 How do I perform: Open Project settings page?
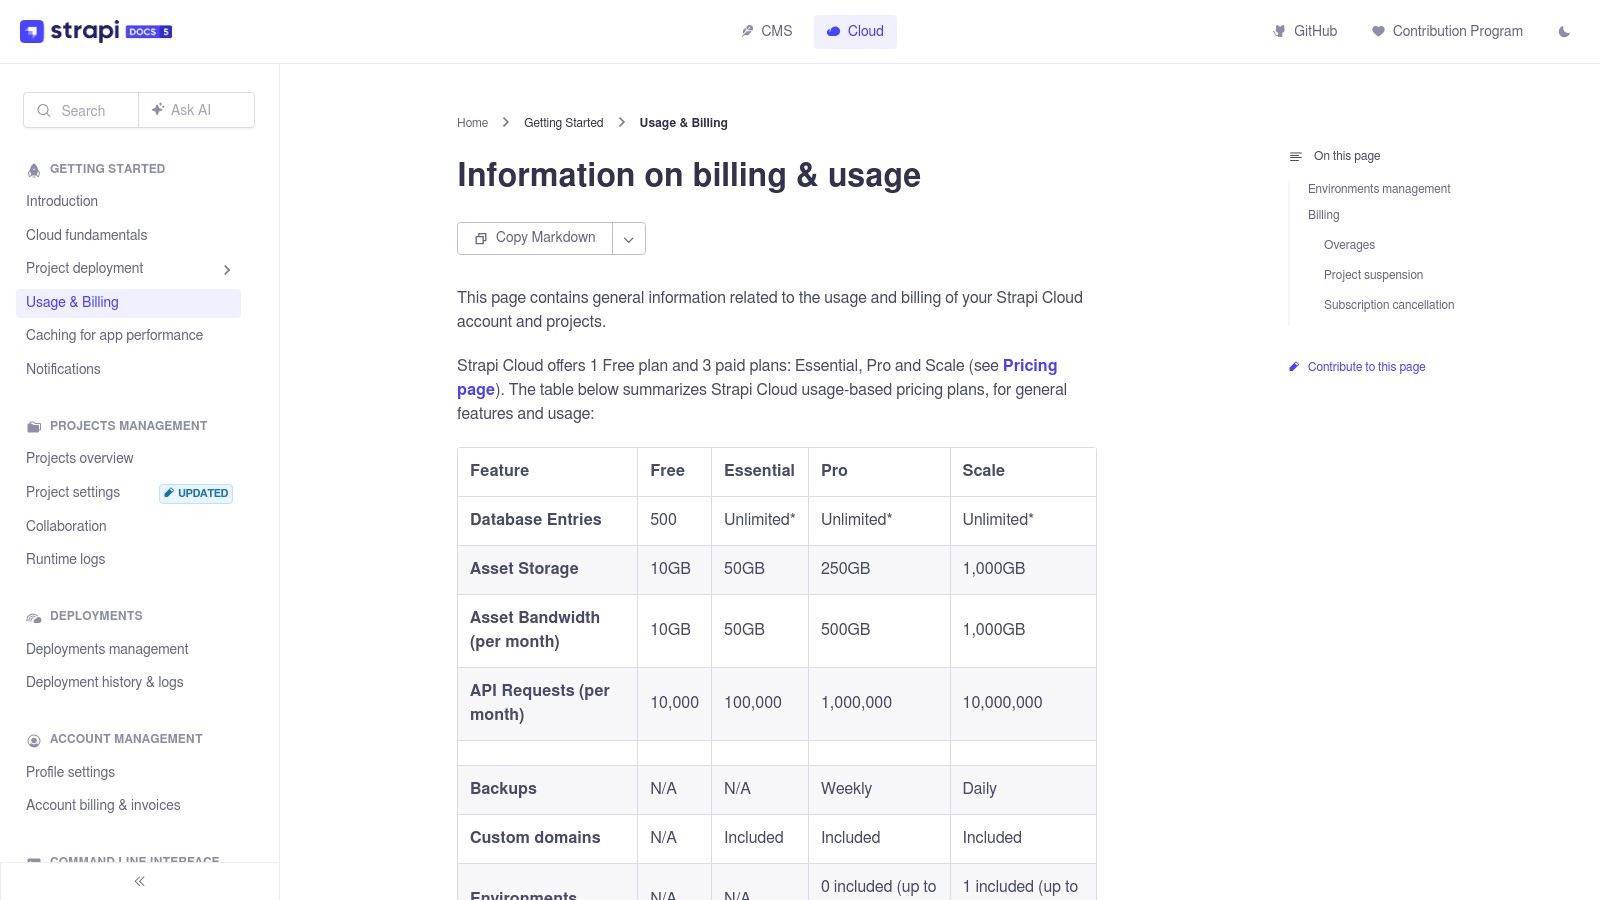pos(73,492)
